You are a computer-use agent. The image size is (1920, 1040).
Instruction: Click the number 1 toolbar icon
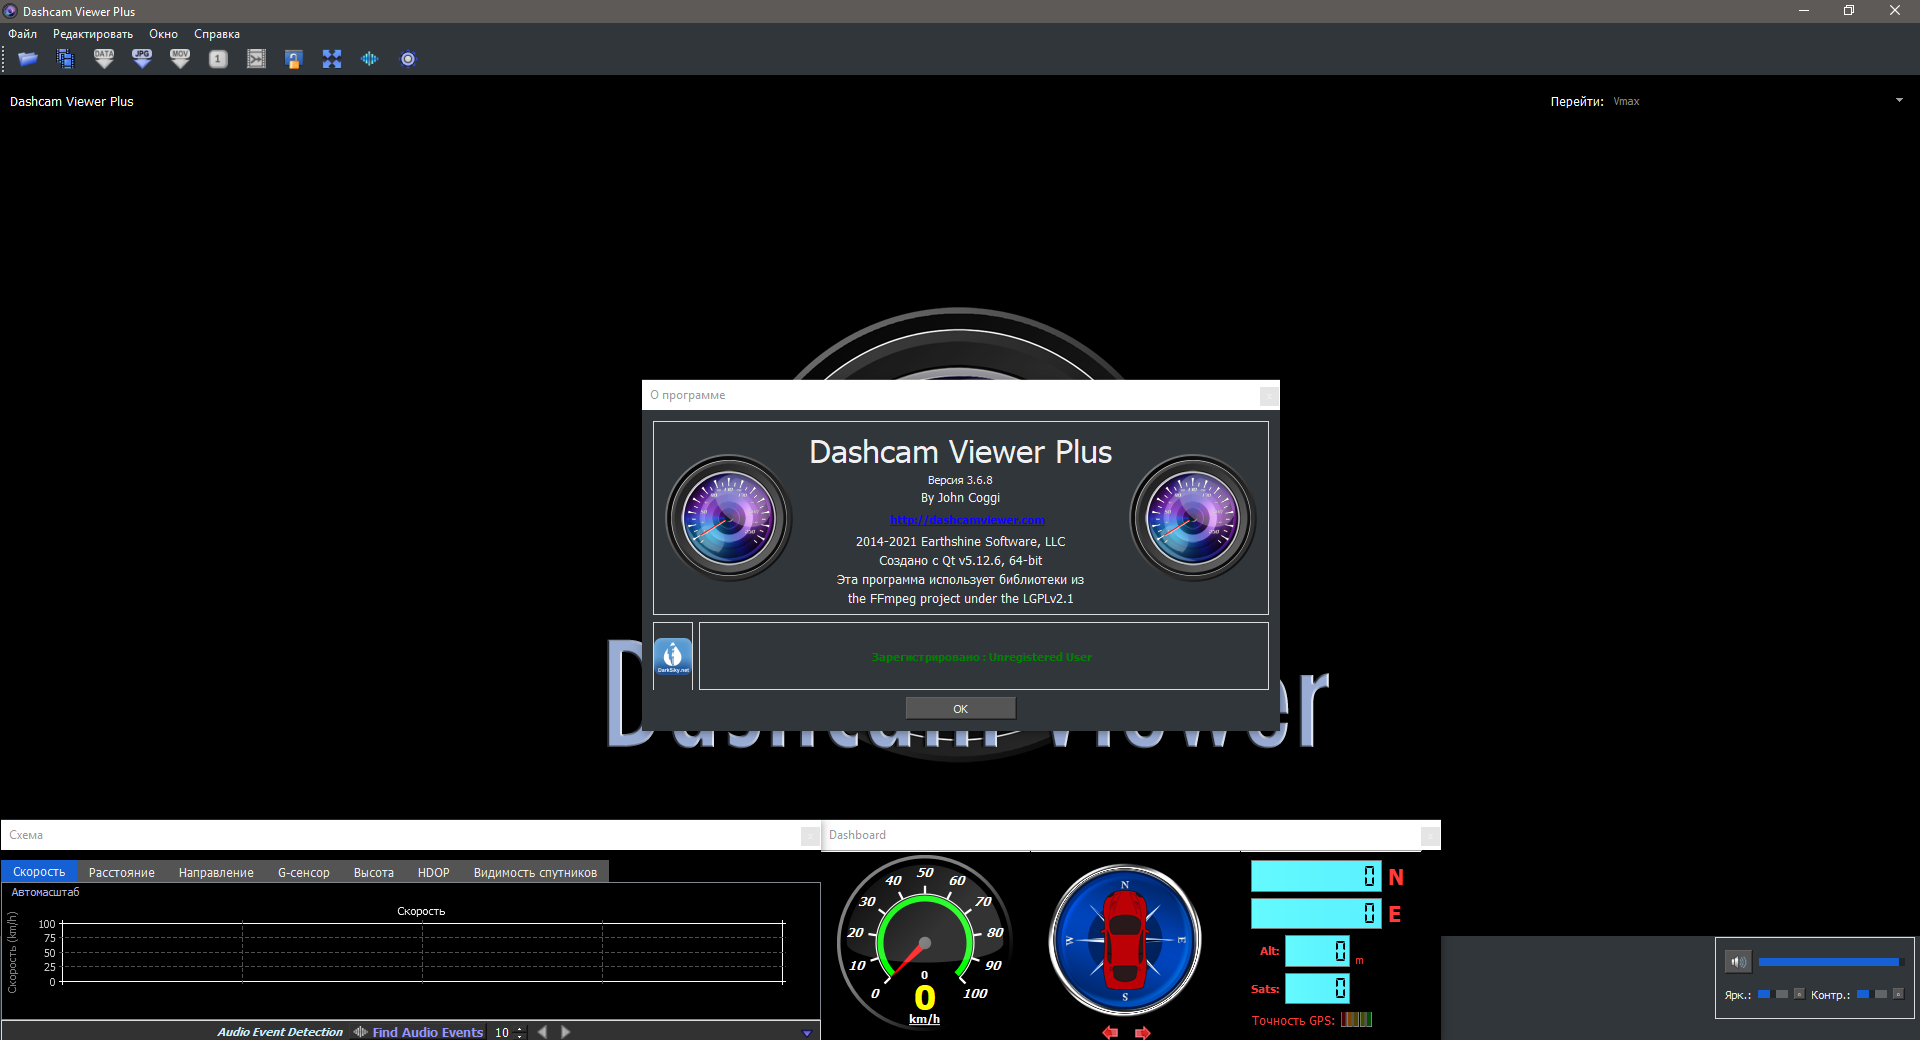tap(218, 59)
